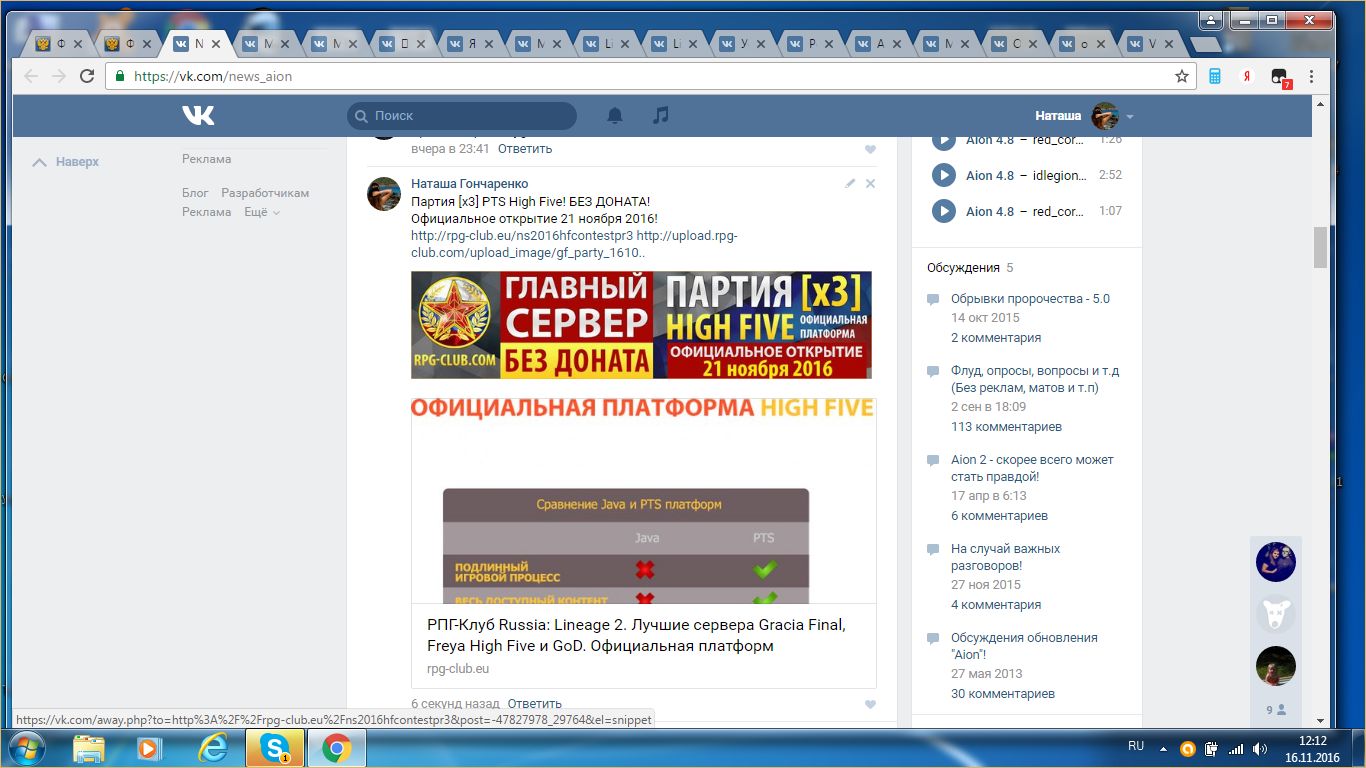Play the Aion 4.8 idlegion track
Screen dimensions: 1366x768
(x=943, y=176)
